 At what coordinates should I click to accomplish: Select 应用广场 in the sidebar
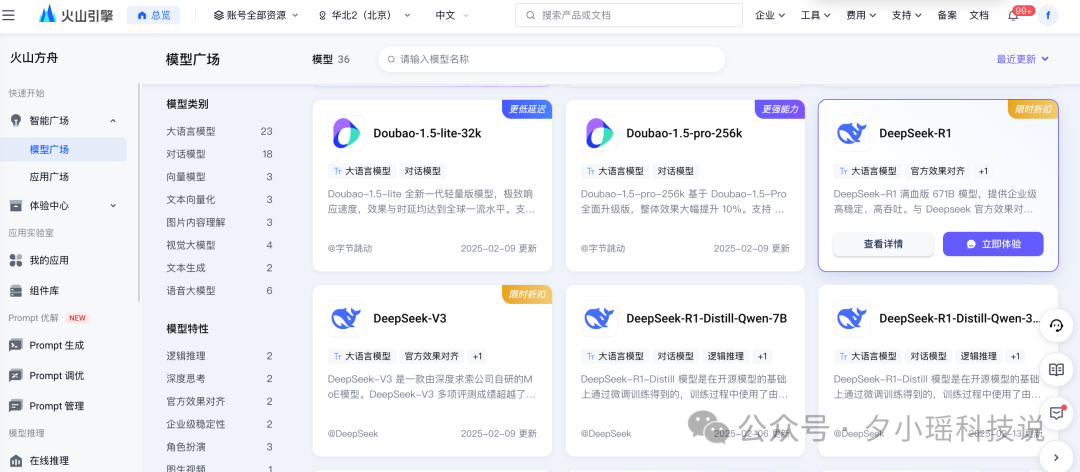point(50,176)
